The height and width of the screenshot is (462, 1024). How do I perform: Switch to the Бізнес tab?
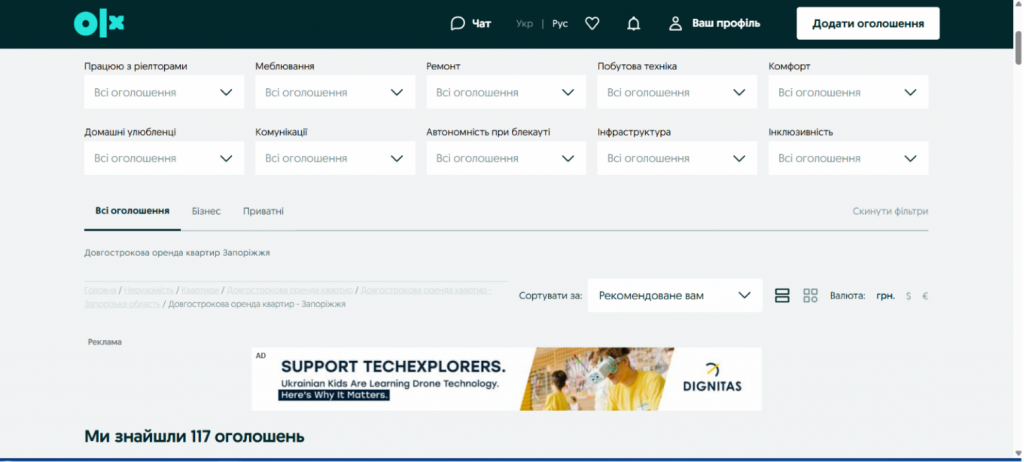(x=206, y=211)
